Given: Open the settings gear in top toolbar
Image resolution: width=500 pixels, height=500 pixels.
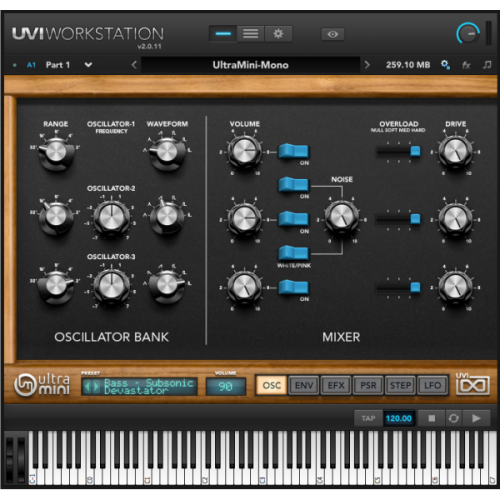Looking at the screenshot, I should (278, 34).
